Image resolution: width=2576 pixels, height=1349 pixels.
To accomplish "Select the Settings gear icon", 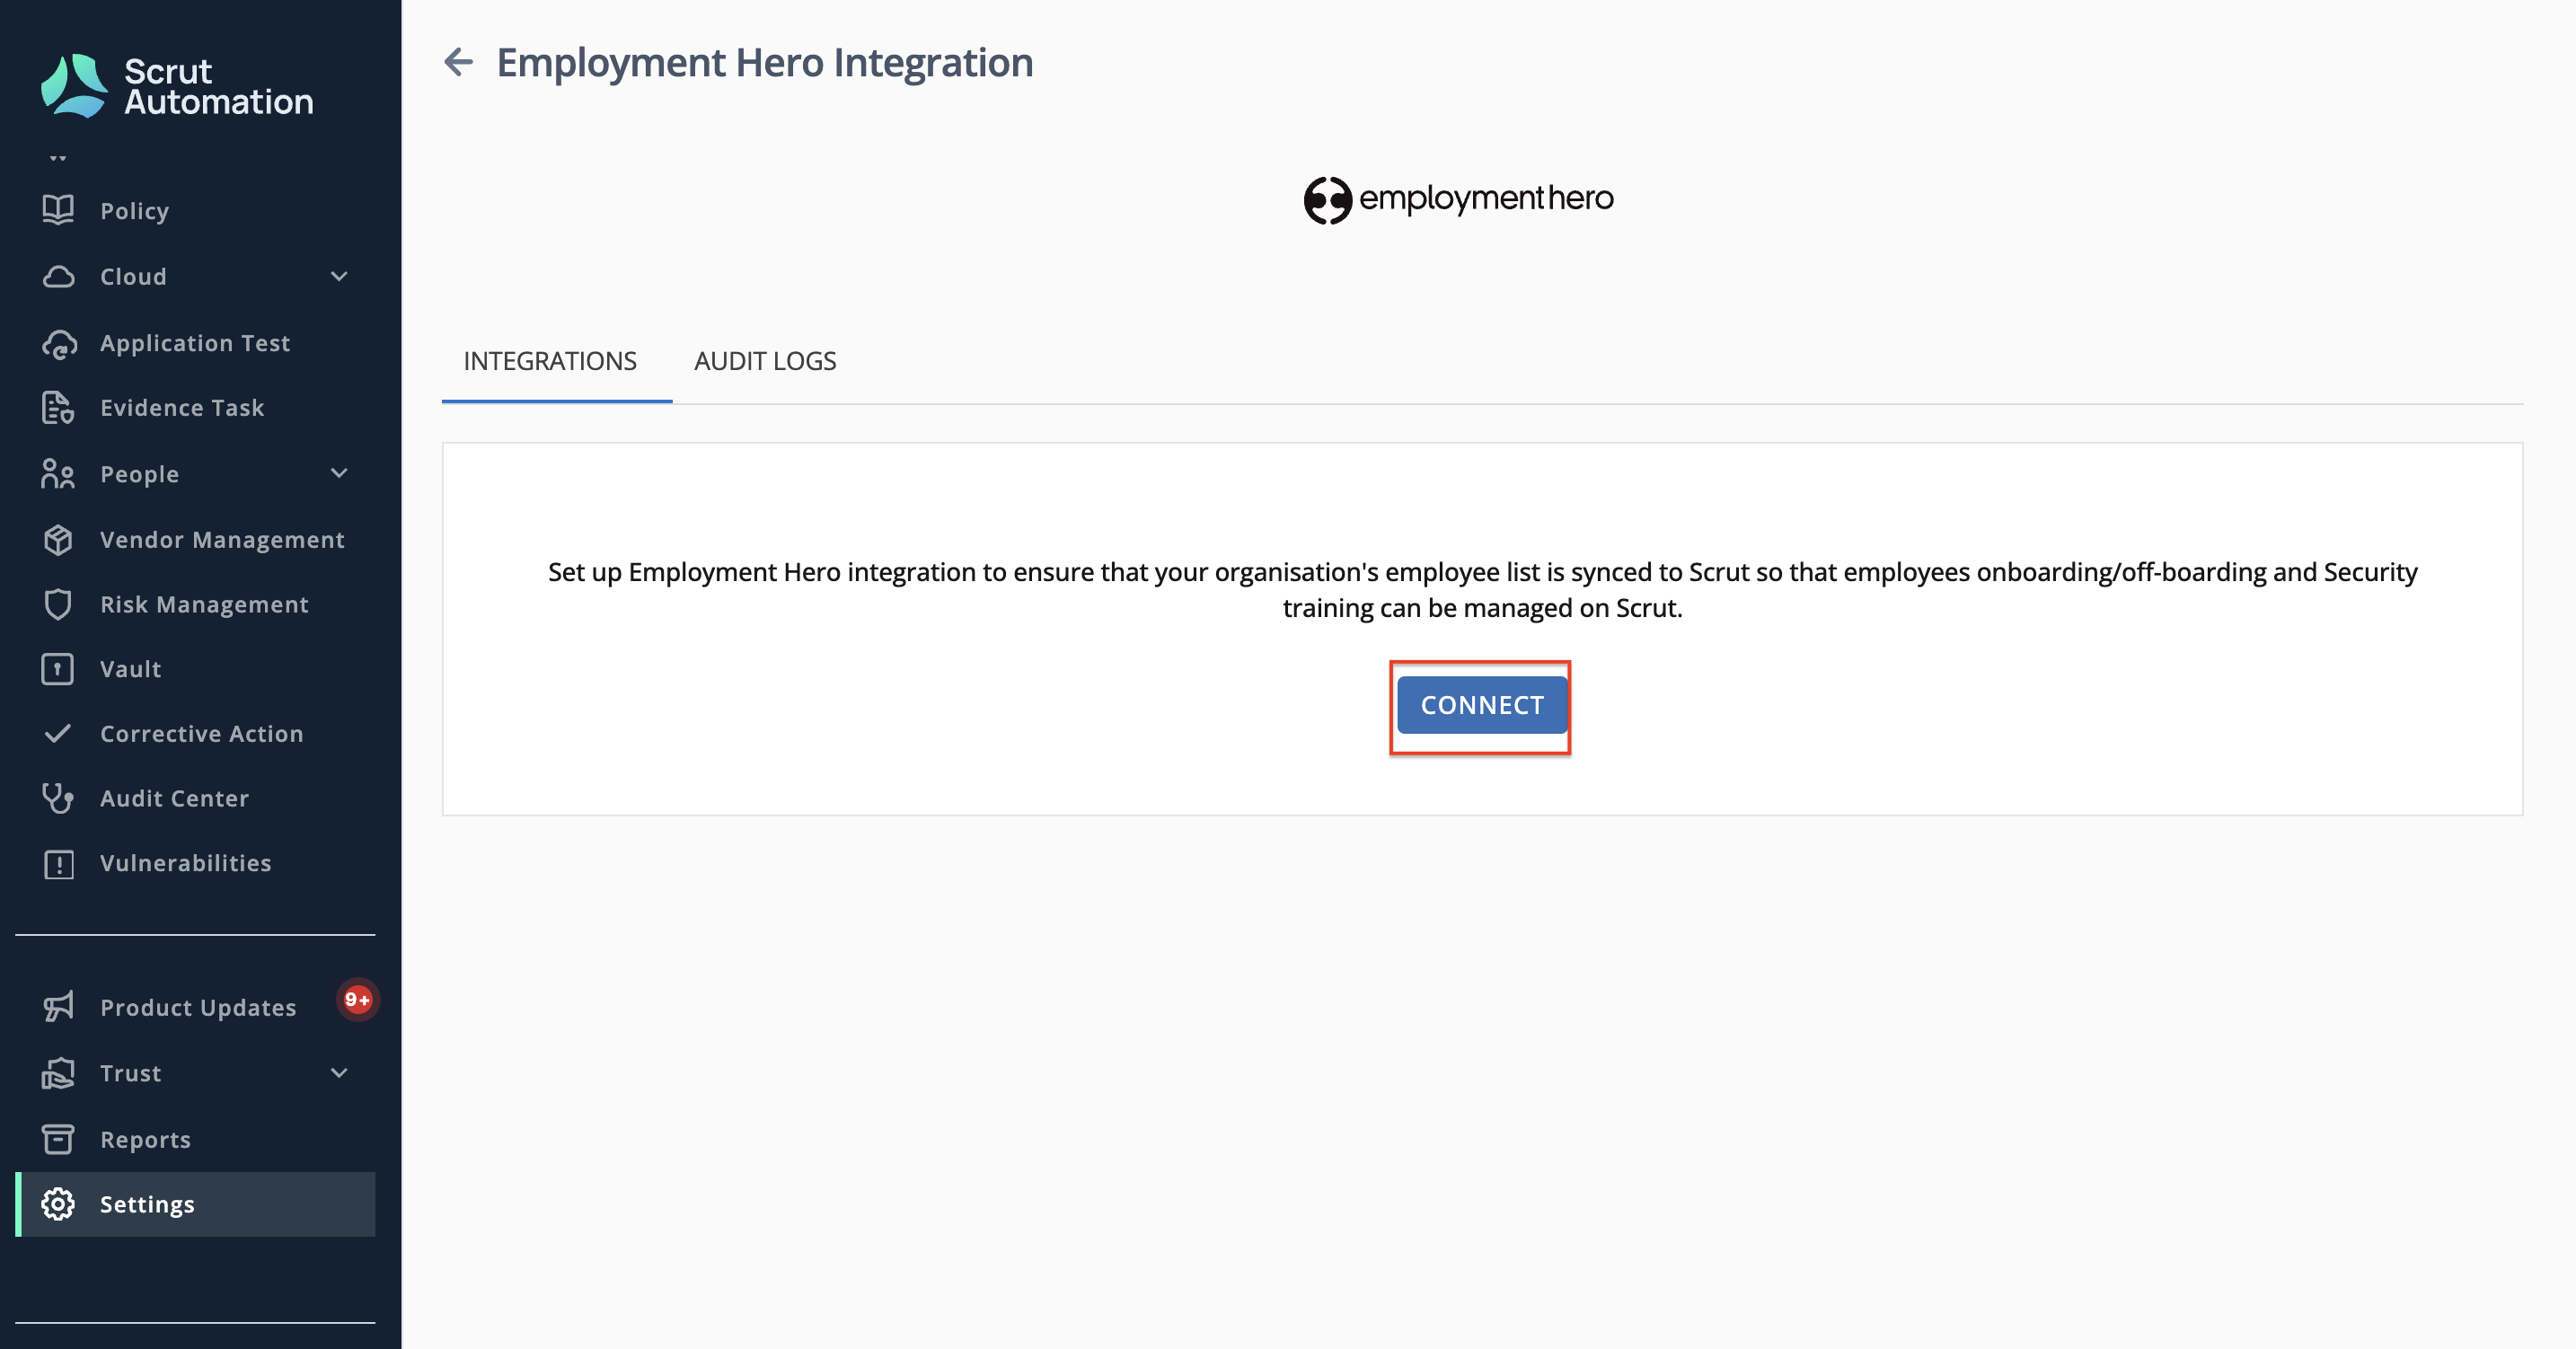I will click(58, 1204).
